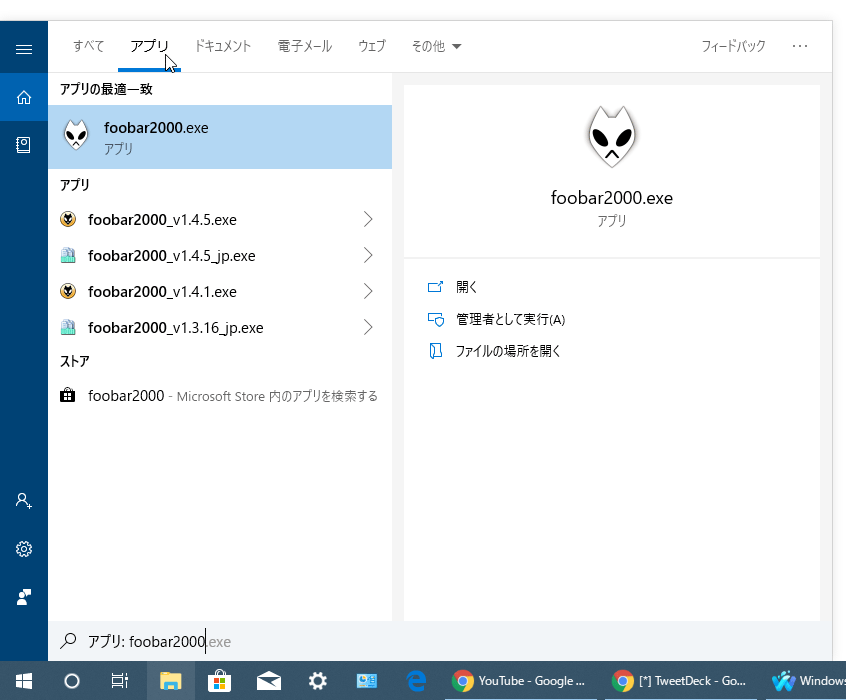This screenshot has height=700, width=846.
Task: Click the foobar2000.exe title in preview pane
Action: (612, 198)
